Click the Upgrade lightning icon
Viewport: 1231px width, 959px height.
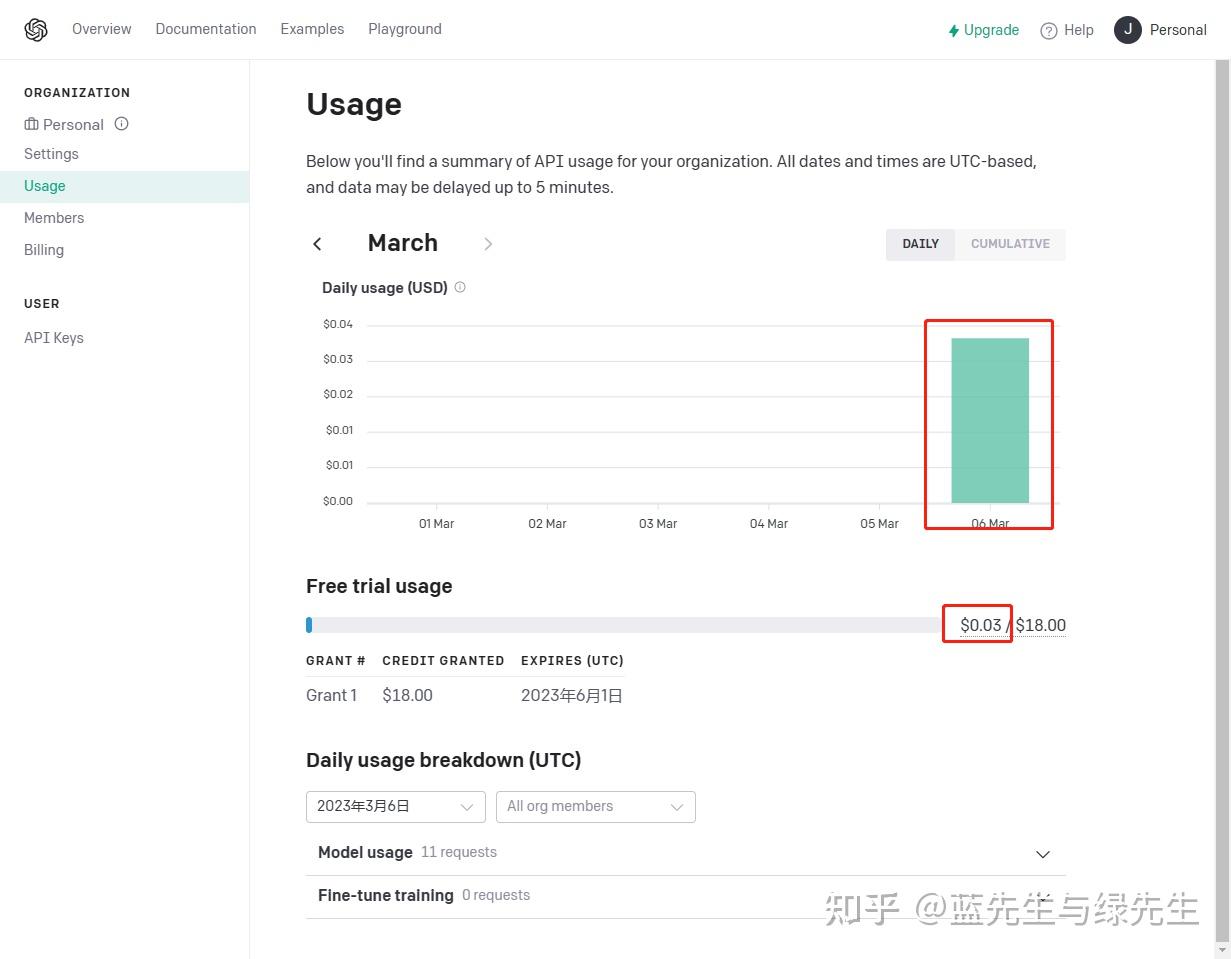point(953,30)
